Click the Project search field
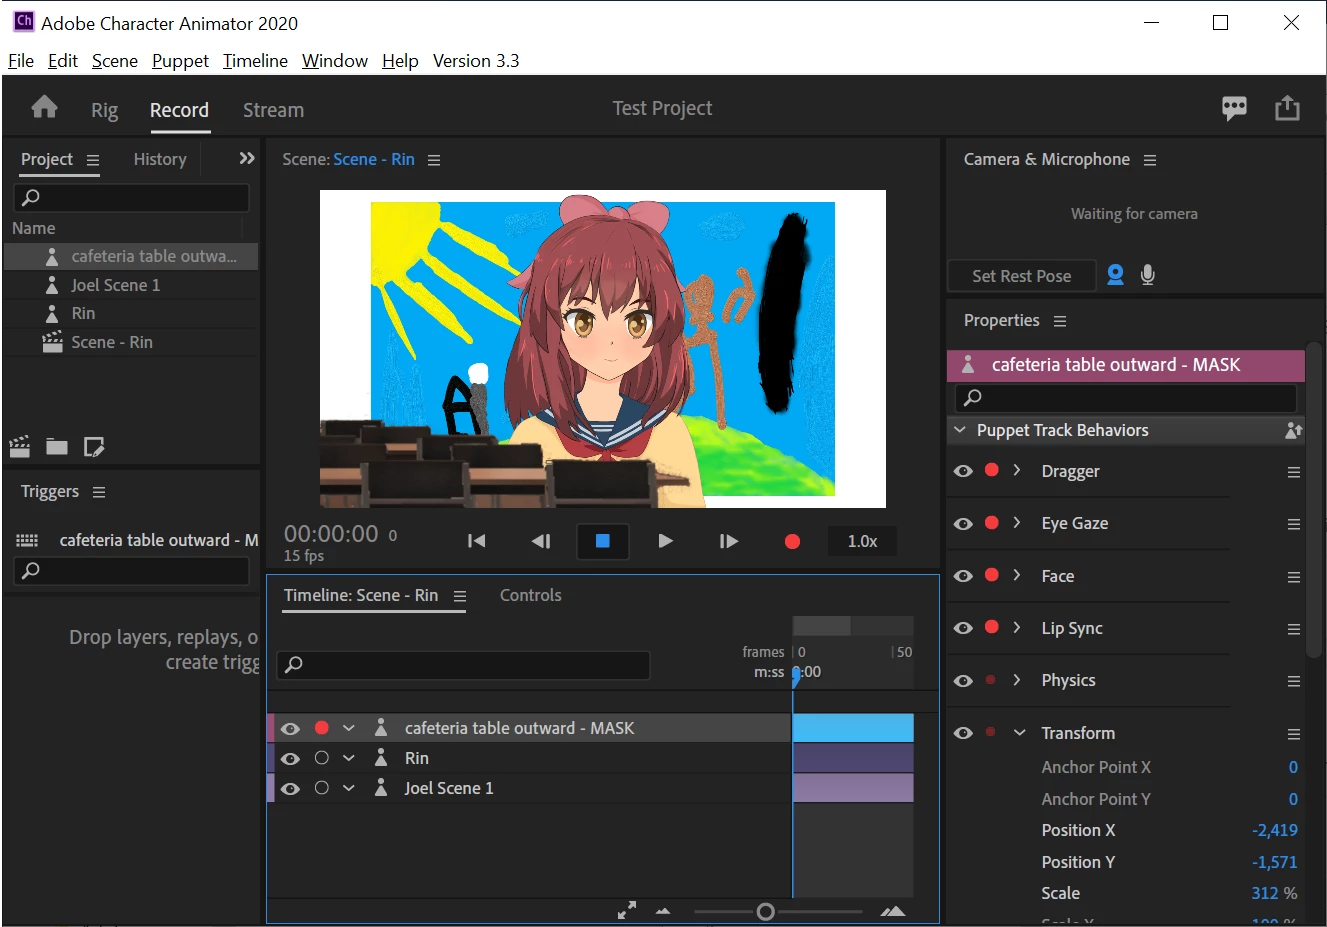 click(x=131, y=197)
